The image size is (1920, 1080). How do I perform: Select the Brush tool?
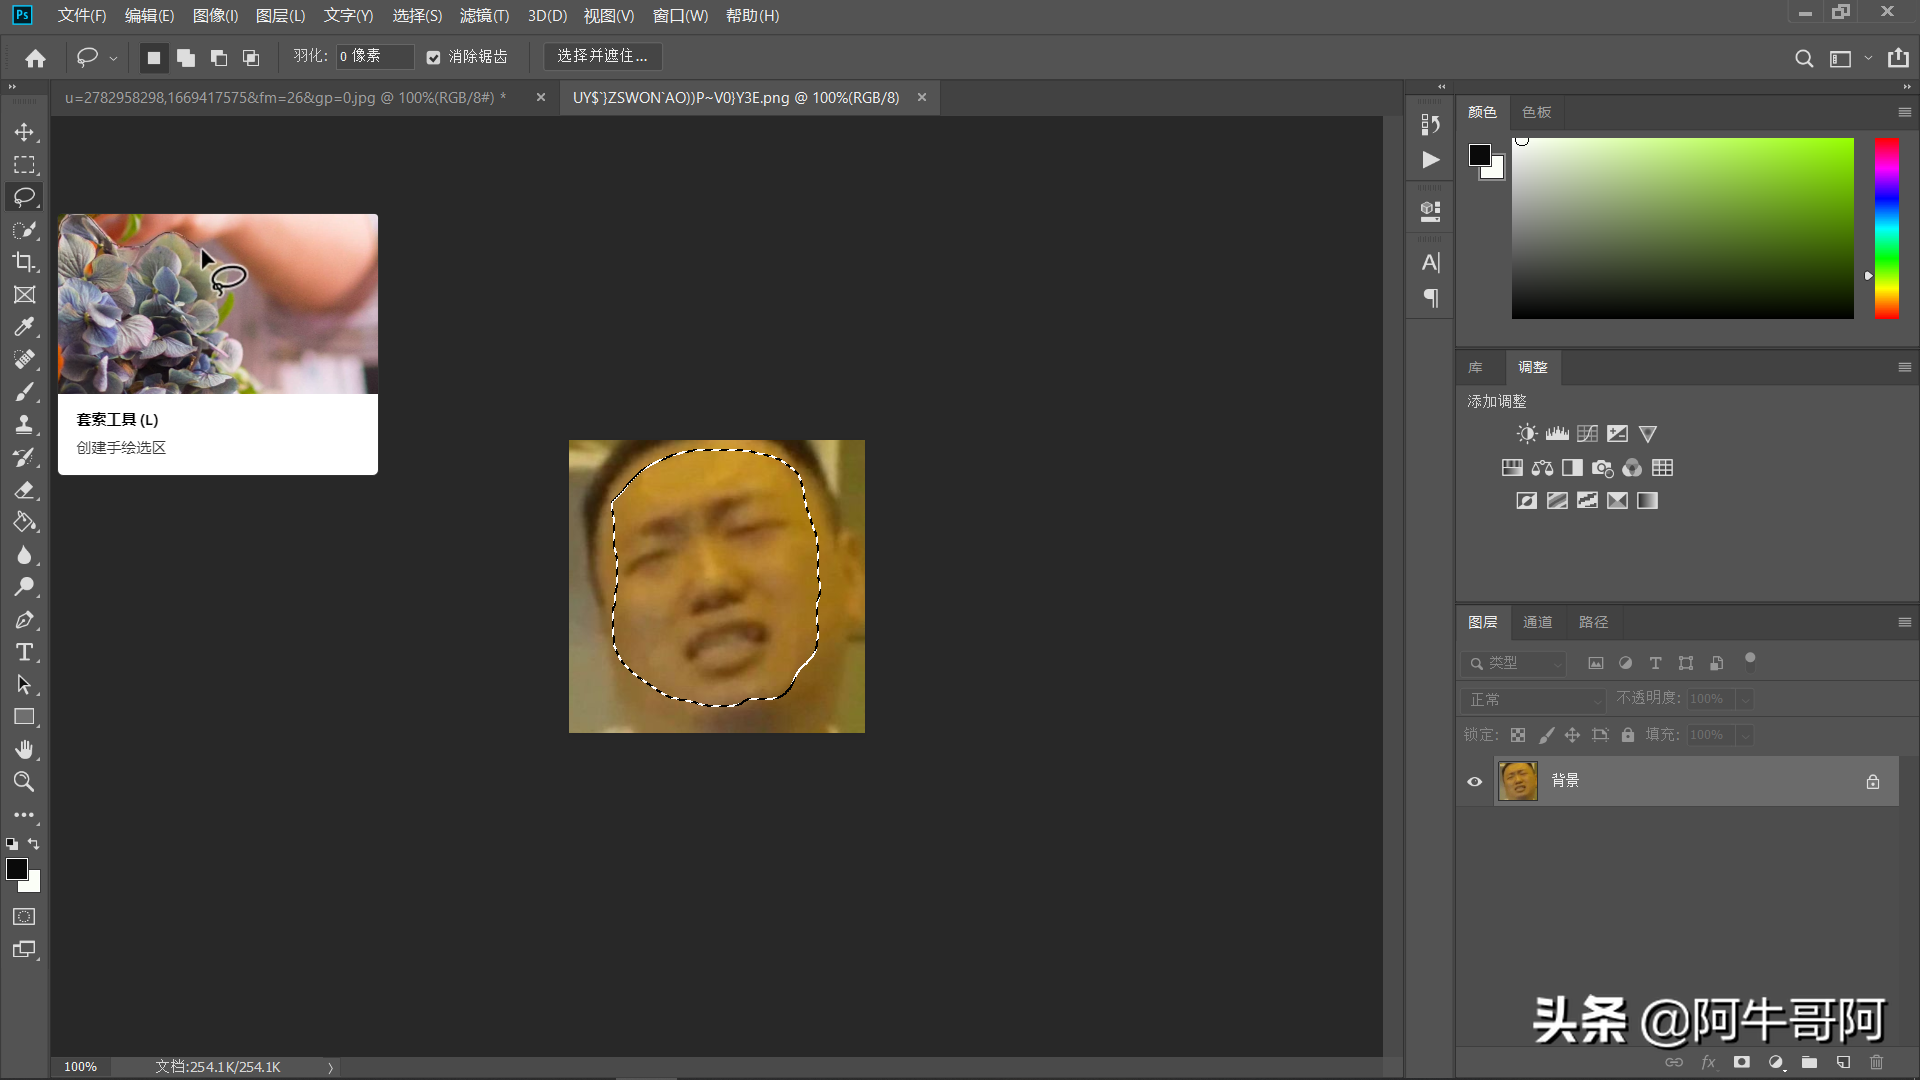click(24, 392)
